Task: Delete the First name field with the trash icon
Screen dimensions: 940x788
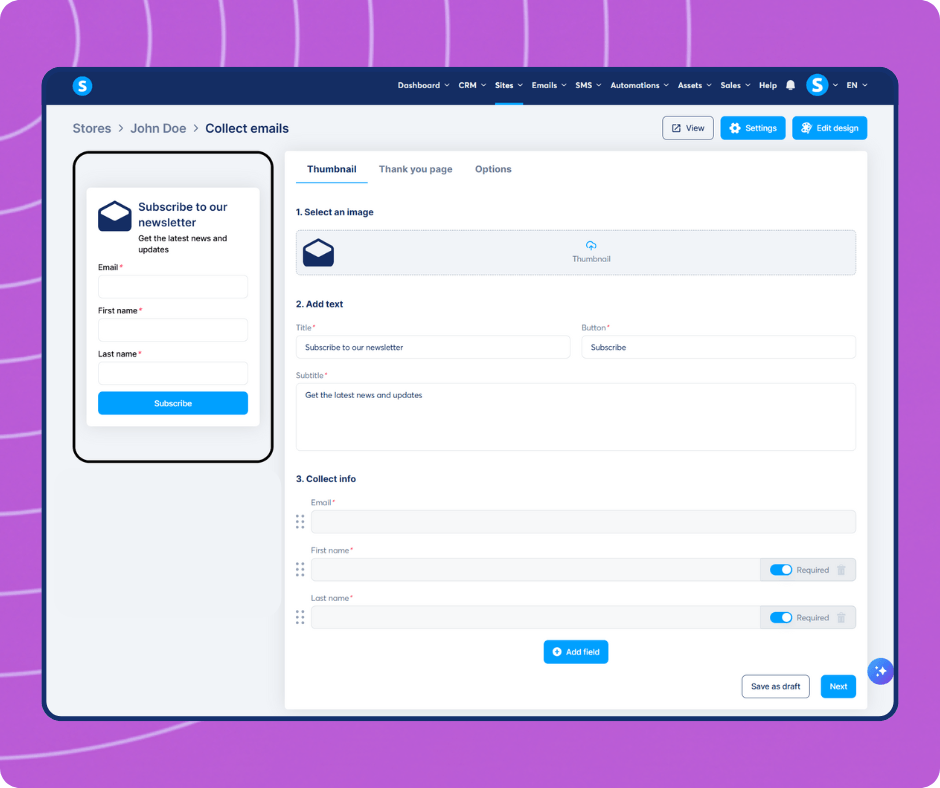Action: click(x=841, y=570)
